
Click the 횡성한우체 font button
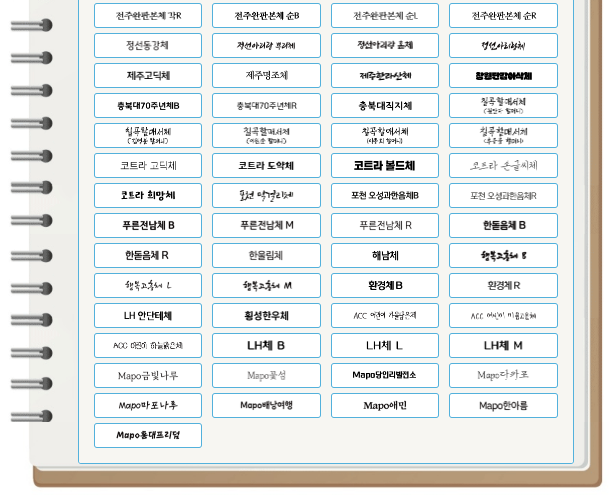266,316
